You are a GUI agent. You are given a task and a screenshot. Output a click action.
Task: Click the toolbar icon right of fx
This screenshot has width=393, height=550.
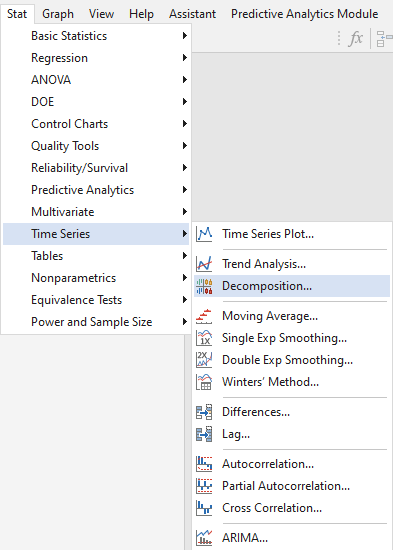point(384,38)
